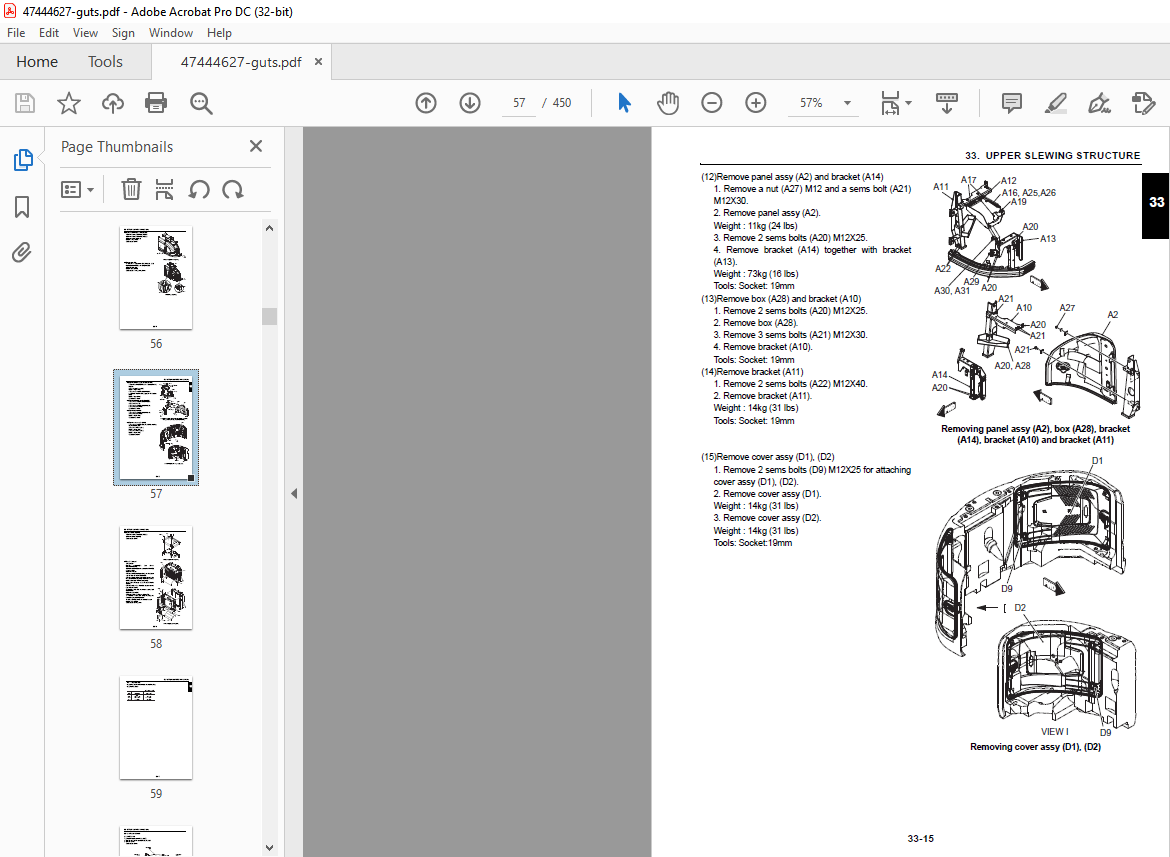The image size is (1170, 857).
Task: Close the Page Thumbnails panel
Action: coord(256,146)
